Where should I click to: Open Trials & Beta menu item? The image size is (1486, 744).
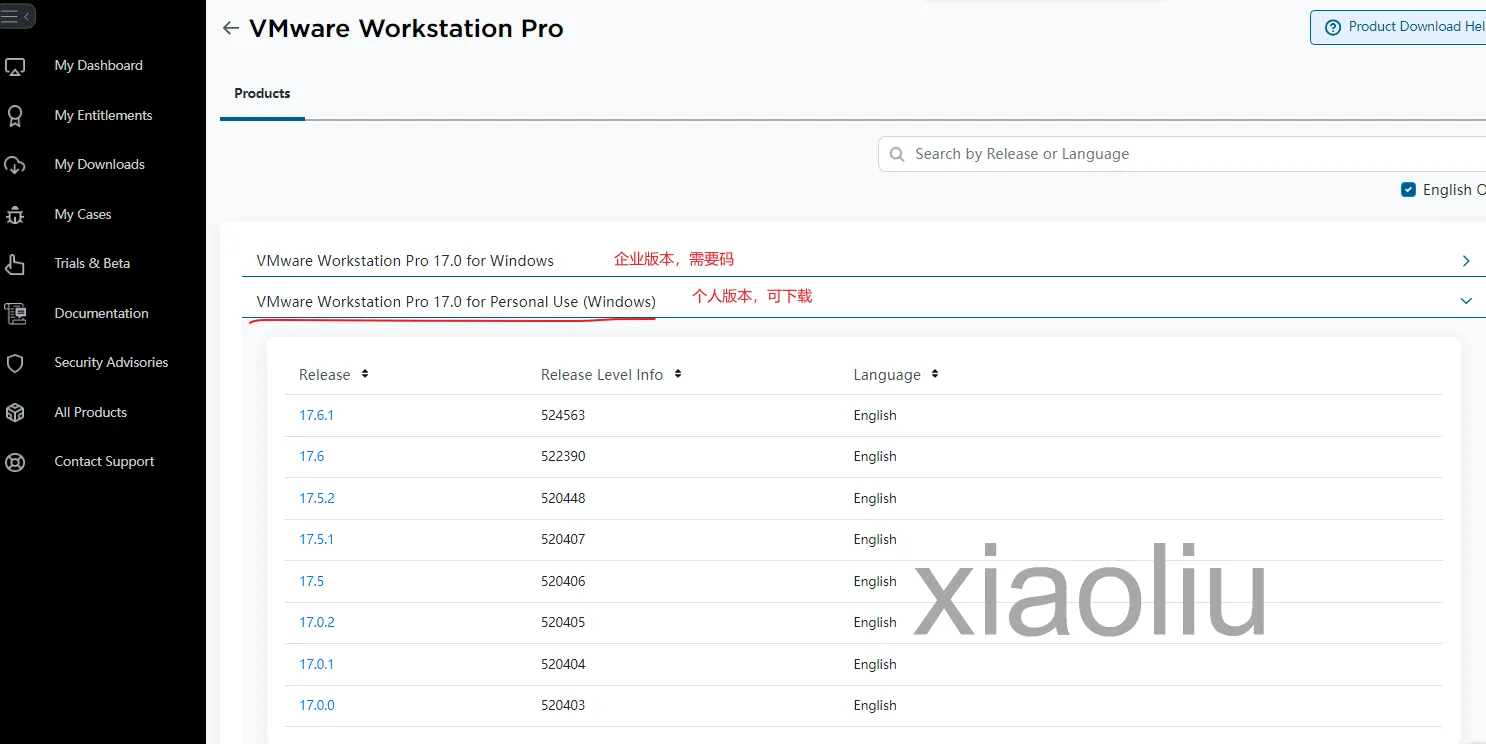92,264
